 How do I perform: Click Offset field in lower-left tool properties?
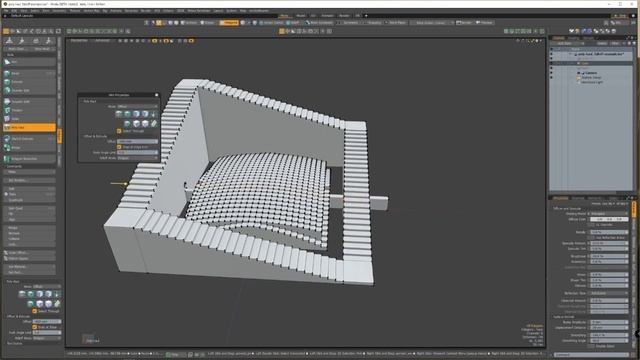[x=47, y=322]
